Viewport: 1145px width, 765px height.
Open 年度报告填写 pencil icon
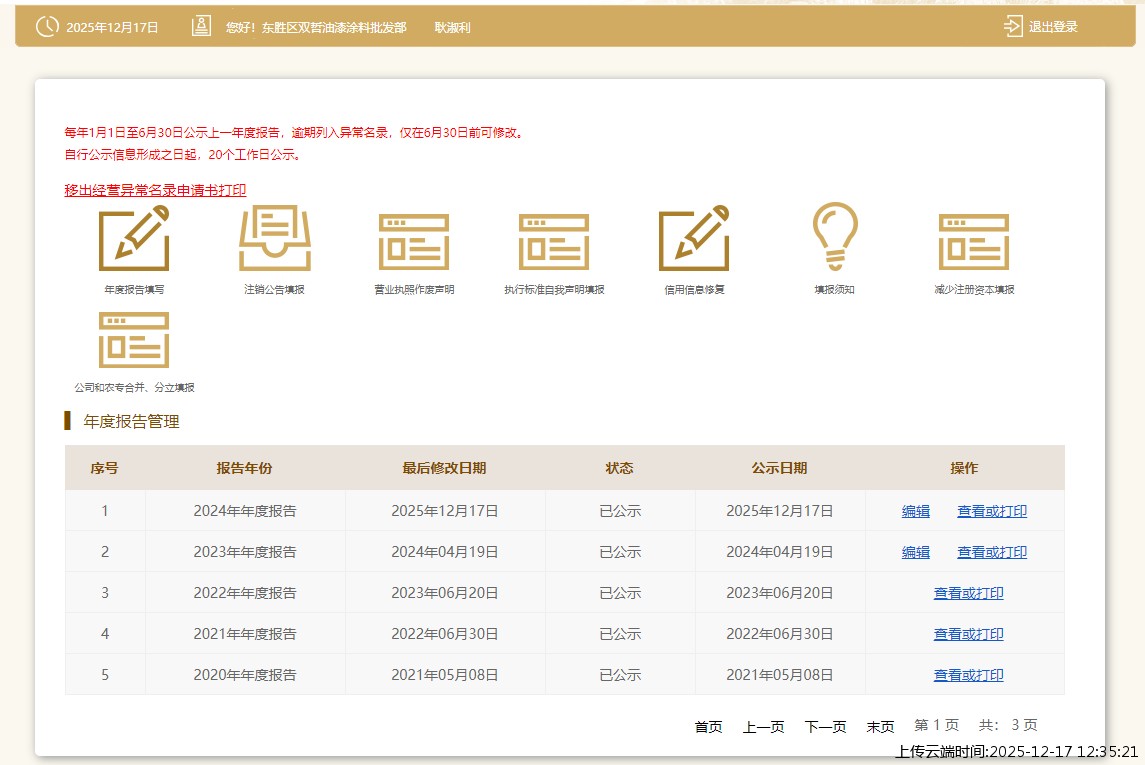(x=134, y=238)
